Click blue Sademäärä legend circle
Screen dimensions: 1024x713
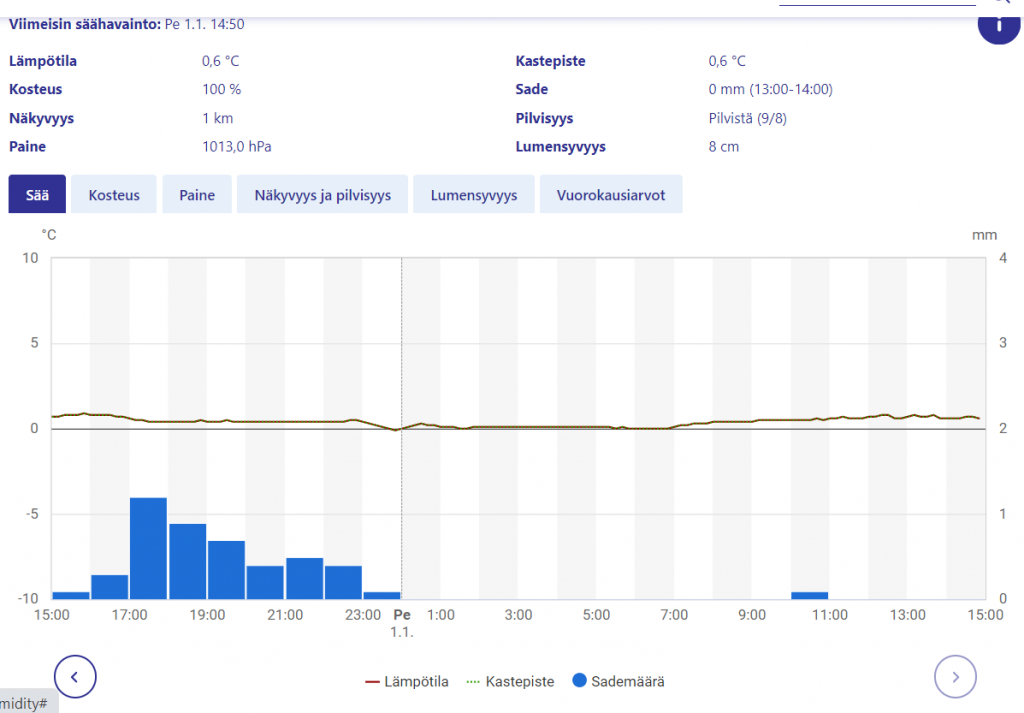pyautogui.click(x=577, y=682)
